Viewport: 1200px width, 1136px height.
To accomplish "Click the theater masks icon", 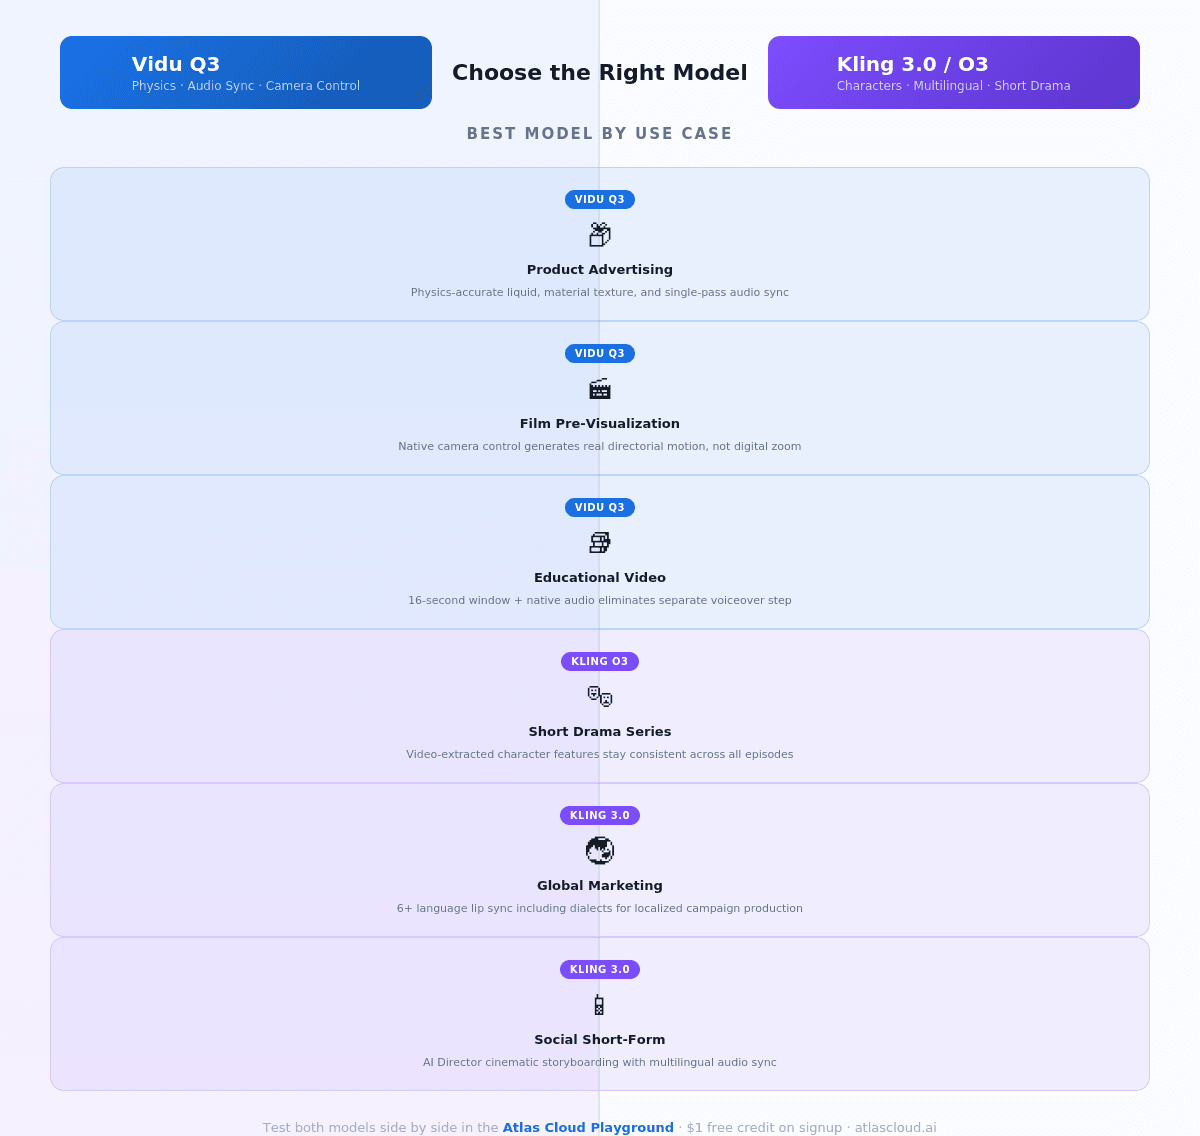I will [600, 696].
